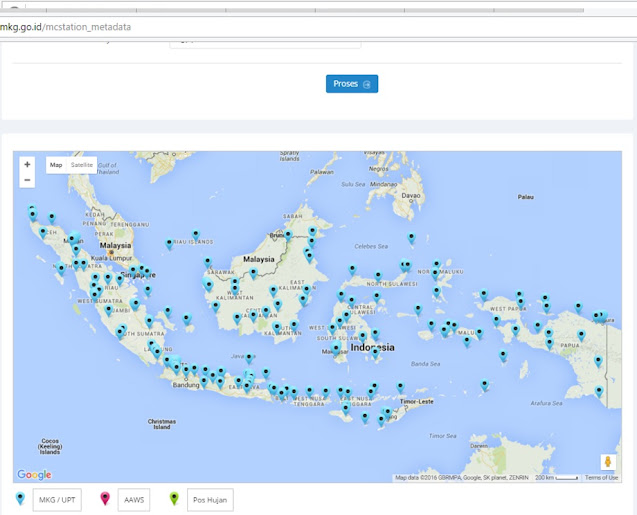This screenshot has width=637, height=515.
Task: Click the Cocos (Keeling) Islands label
Action: (50, 446)
